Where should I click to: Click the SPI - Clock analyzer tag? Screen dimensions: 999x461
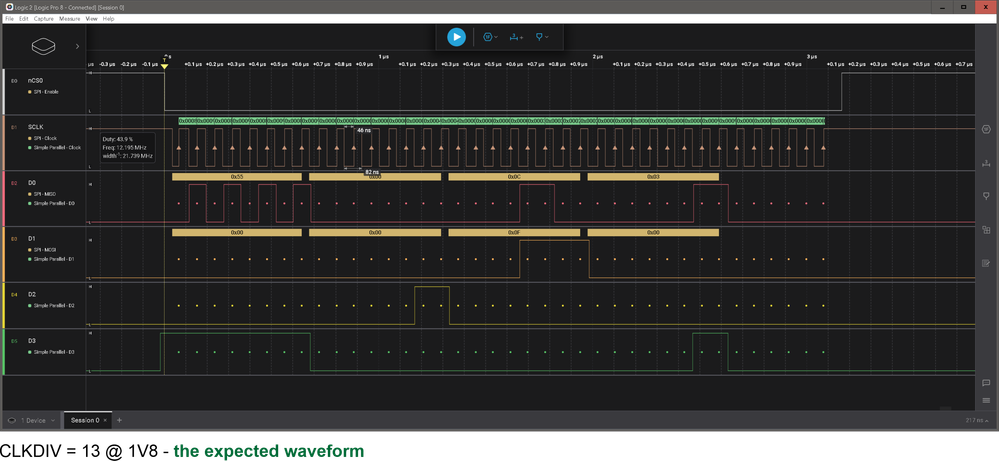click(43, 138)
